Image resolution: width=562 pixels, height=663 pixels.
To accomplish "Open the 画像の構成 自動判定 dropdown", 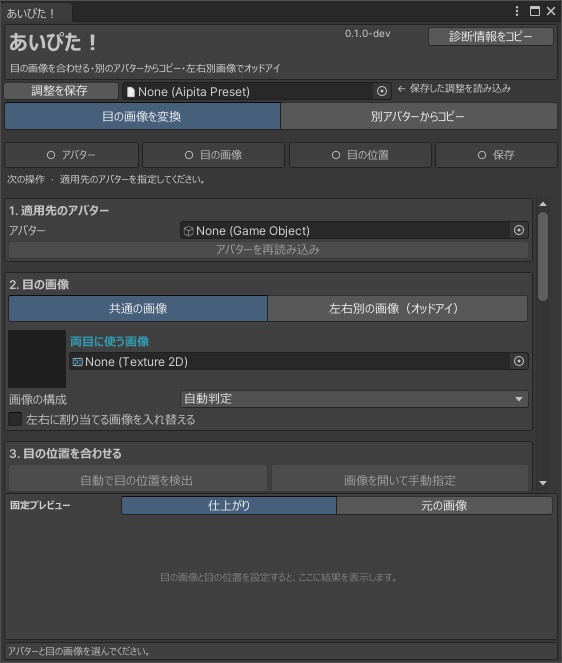I will coord(354,399).
